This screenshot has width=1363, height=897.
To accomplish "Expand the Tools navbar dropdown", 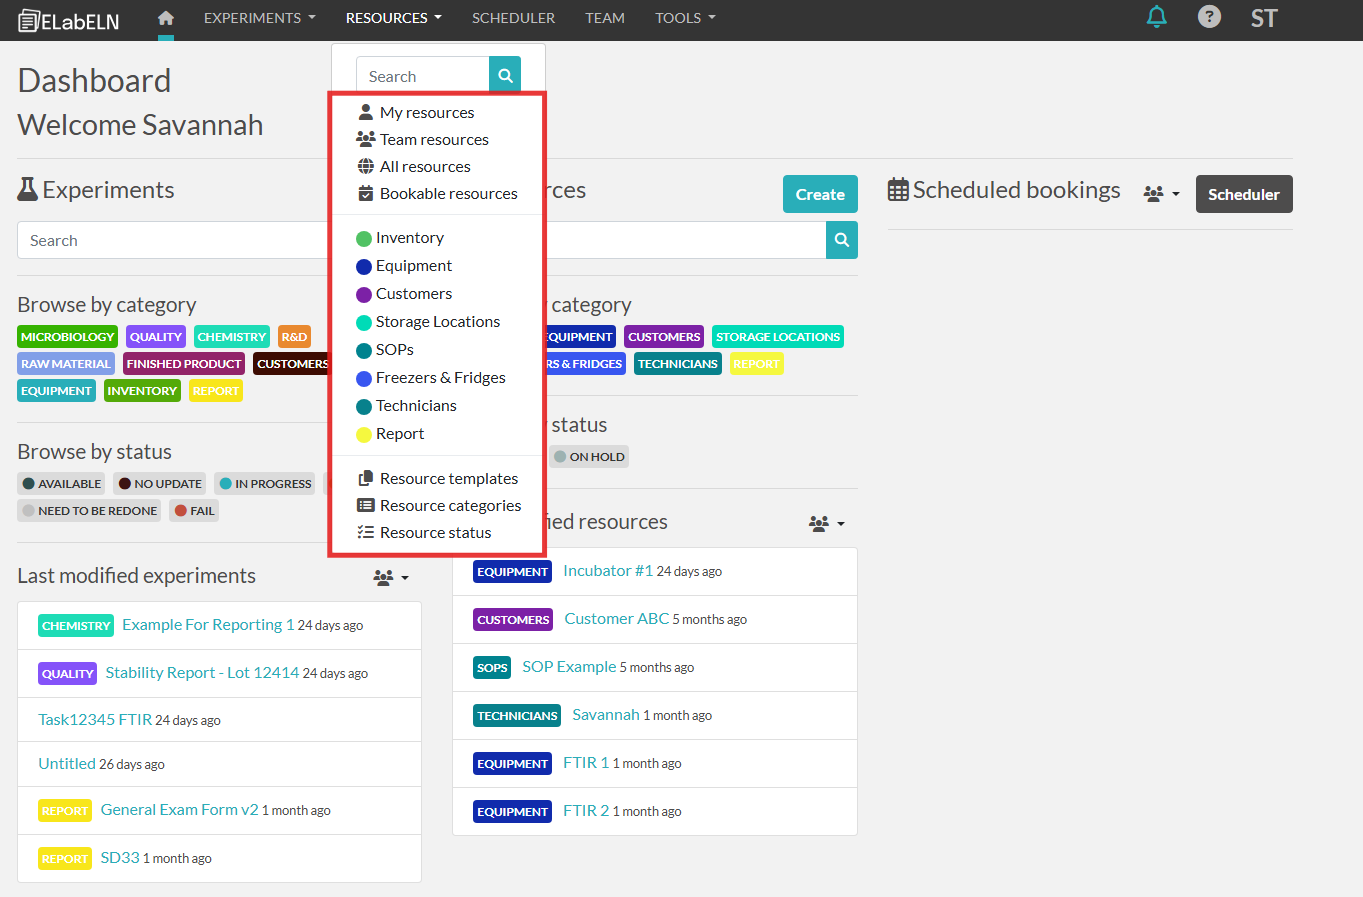I will click(685, 18).
